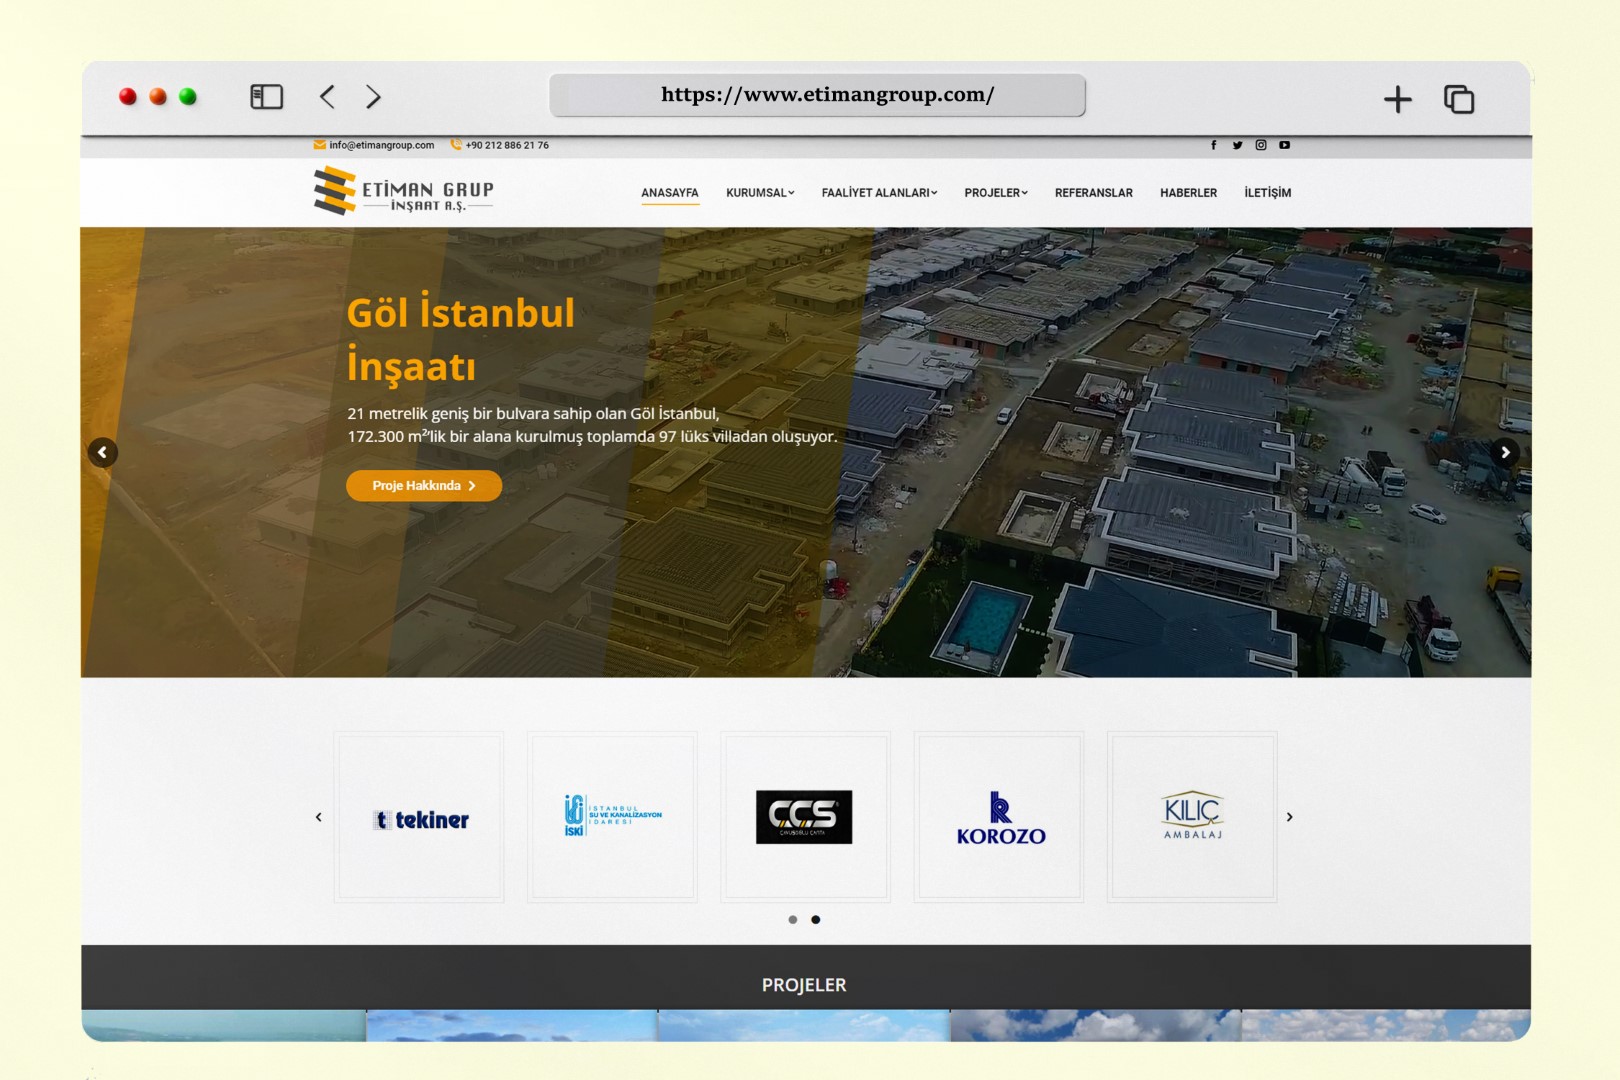Open the REFERANSLAR menu item
Image resolution: width=1620 pixels, height=1080 pixels.
click(1094, 193)
